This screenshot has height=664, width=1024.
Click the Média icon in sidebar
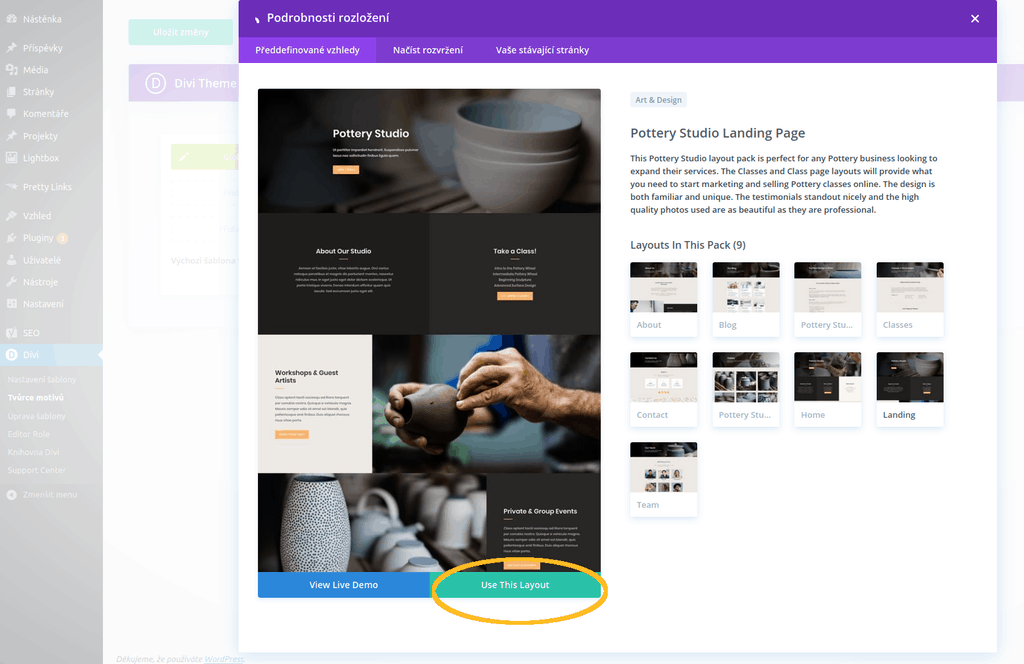(12, 70)
